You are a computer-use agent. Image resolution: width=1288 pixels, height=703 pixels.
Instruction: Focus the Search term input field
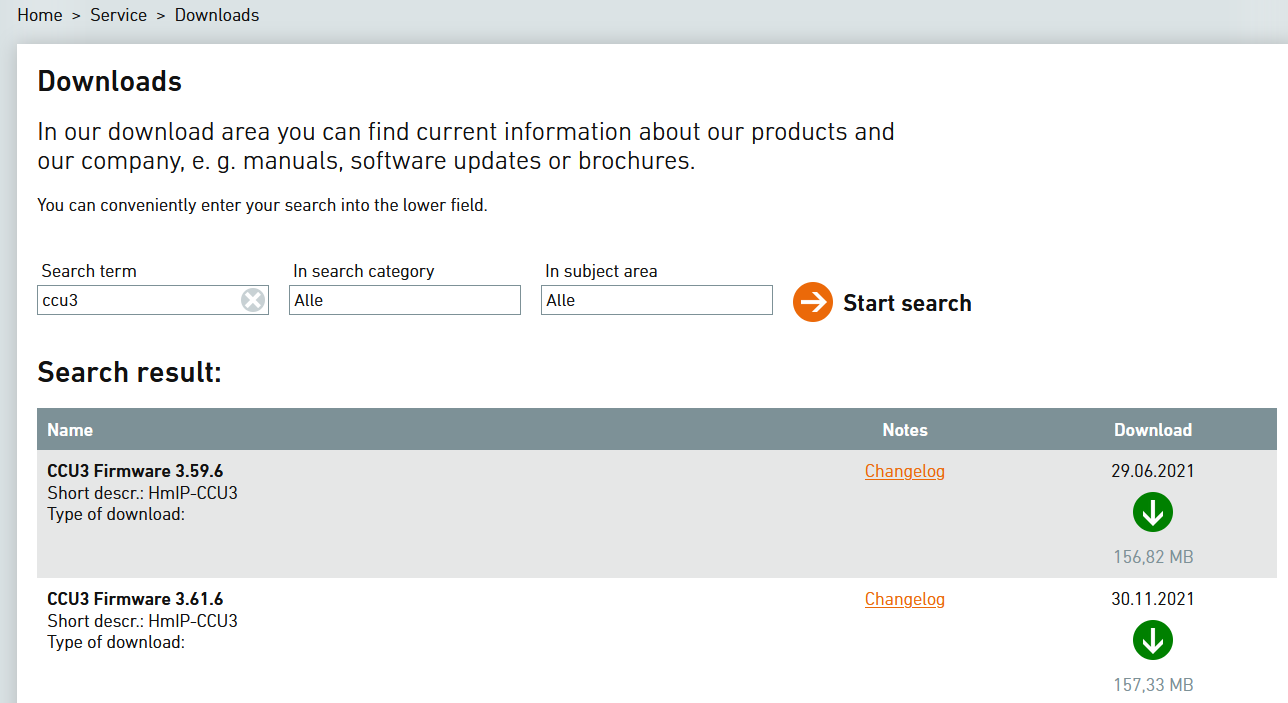pyautogui.click(x=138, y=300)
